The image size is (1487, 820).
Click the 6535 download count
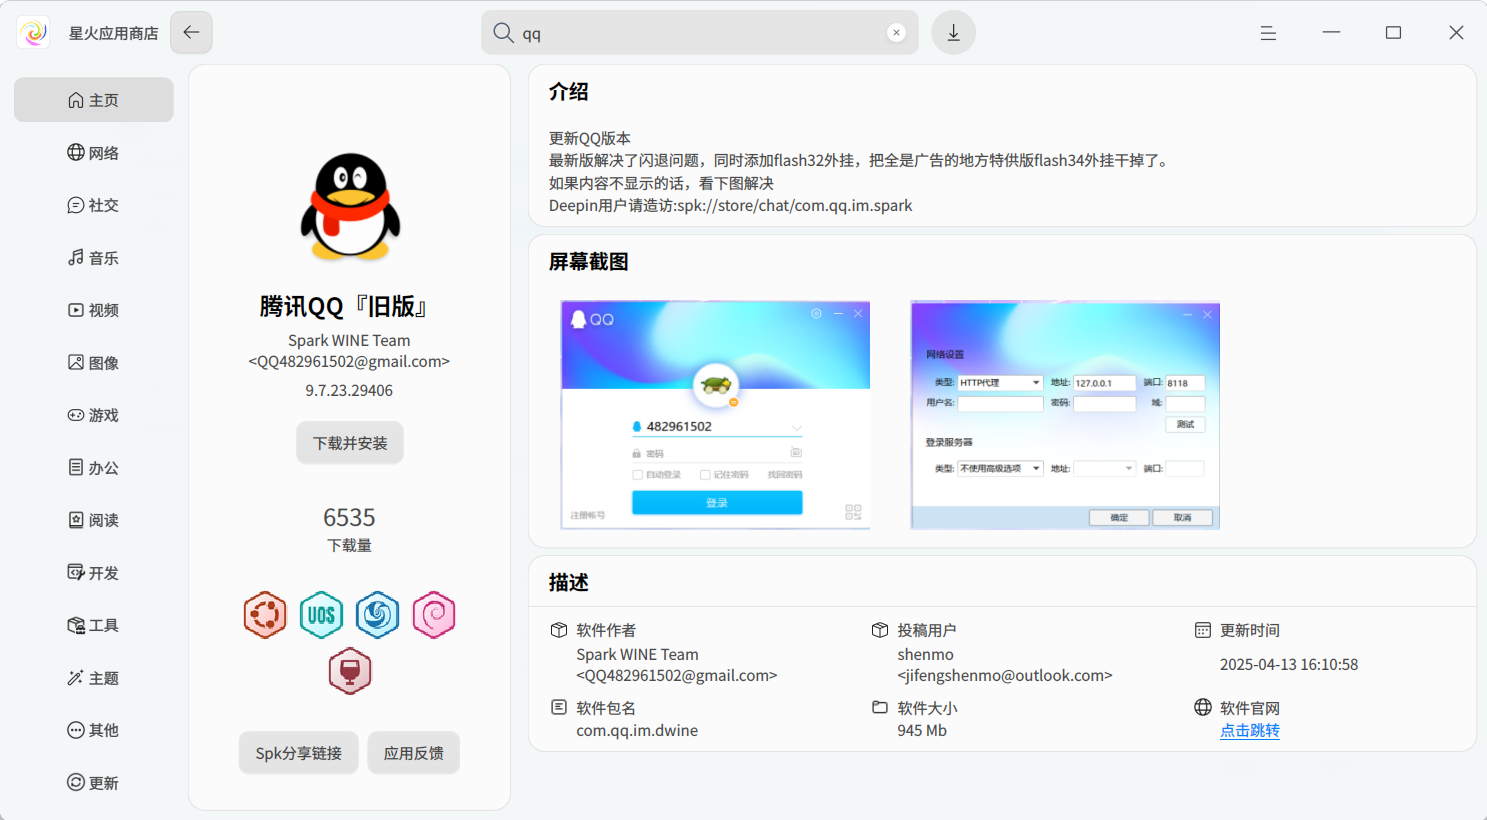[349, 517]
